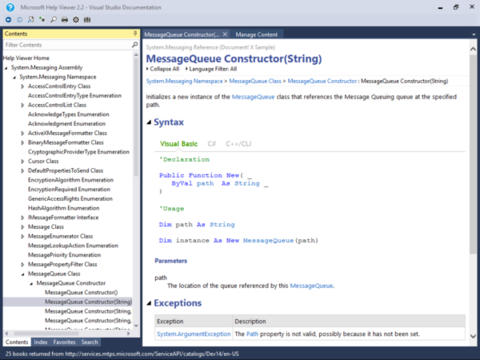Click the Manage Content books icon
Image resolution: width=480 pixels, height=360 pixels.
(x=87, y=20)
